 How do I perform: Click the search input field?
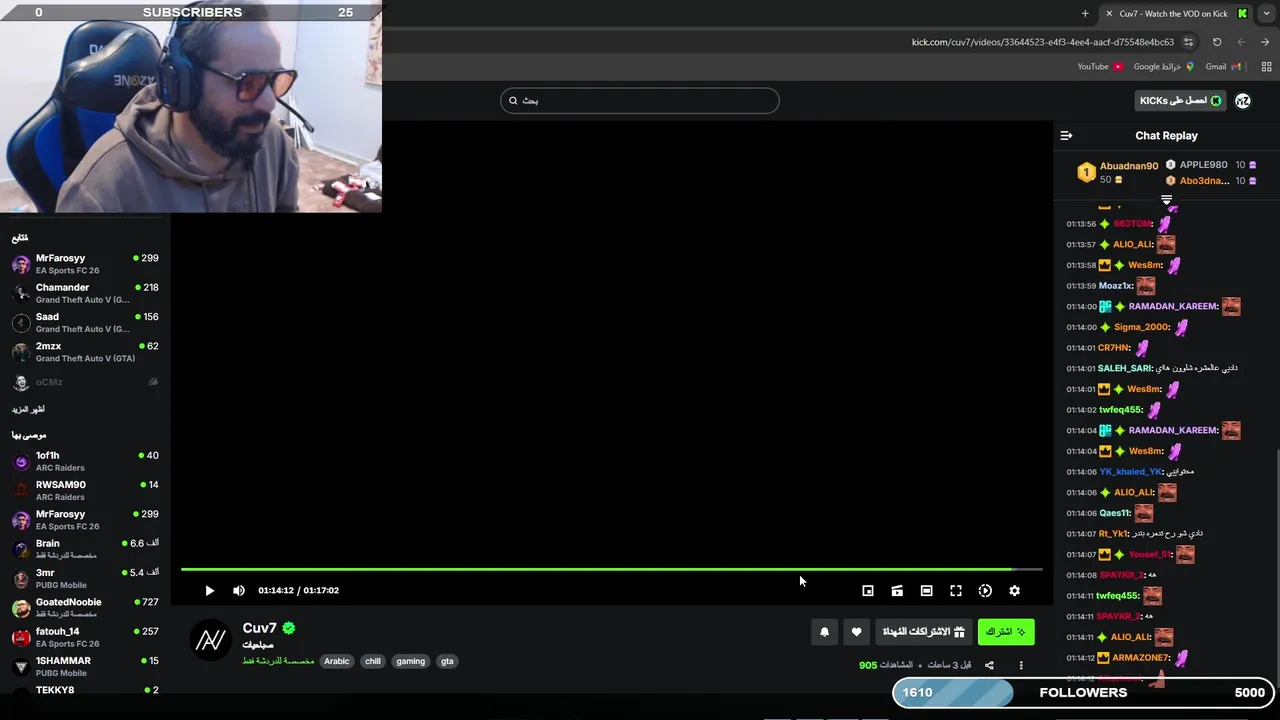click(639, 100)
